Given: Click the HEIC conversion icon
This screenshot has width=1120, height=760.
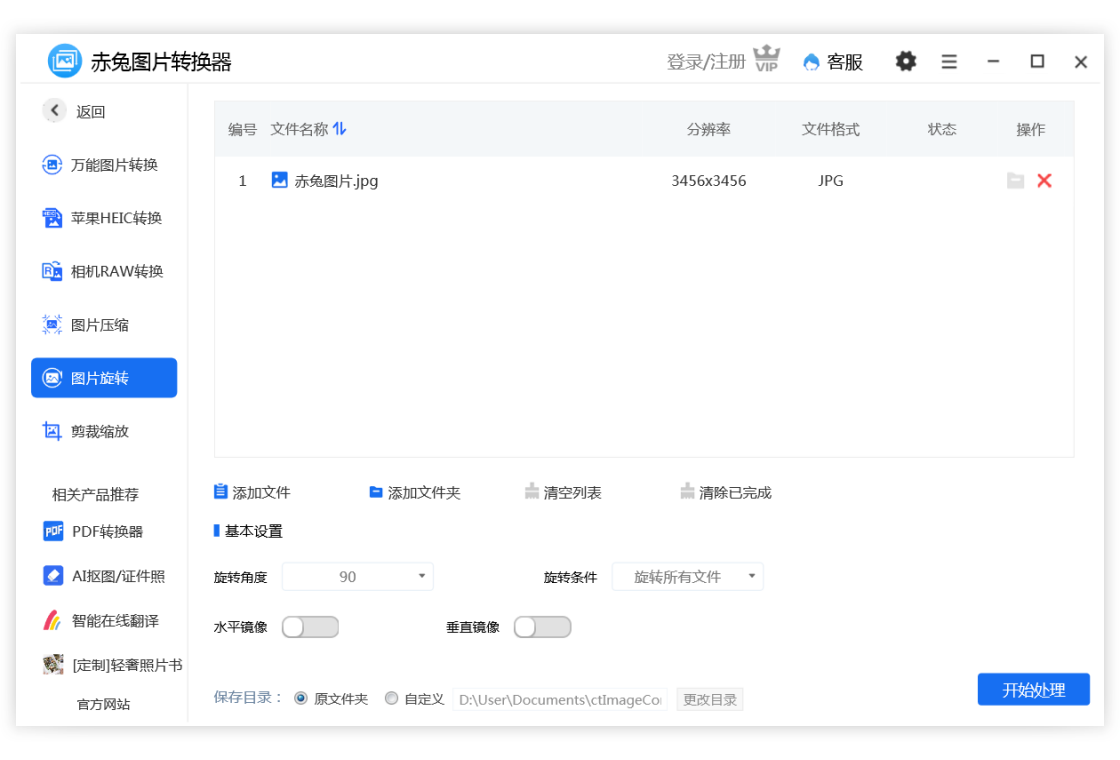Looking at the screenshot, I should 51,218.
